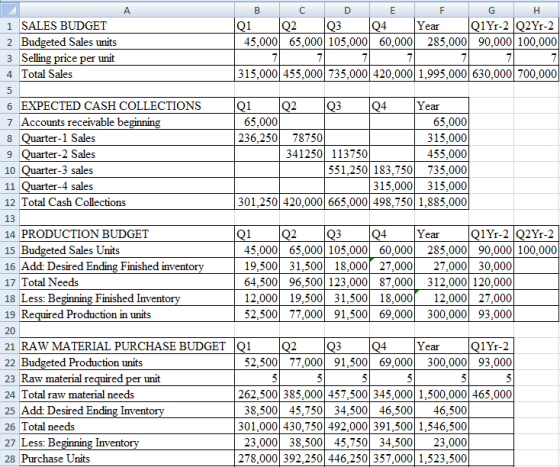This screenshot has height=467, width=560.
Task: Select Total Cash Collections label cell
Action: 127,202
